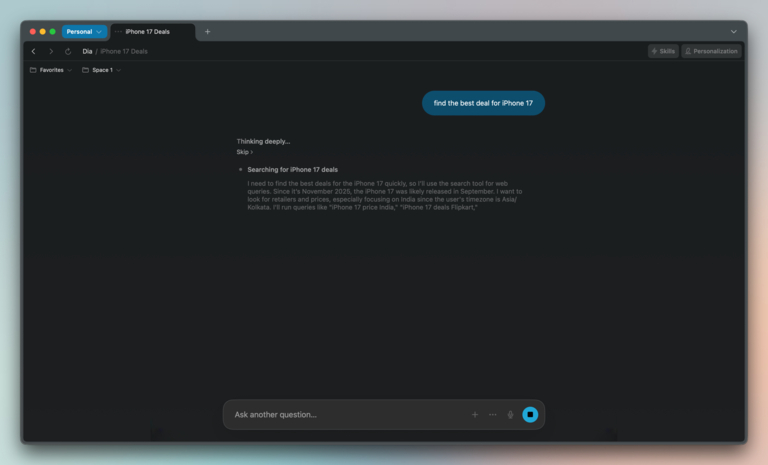The height and width of the screenshot is (465, 768).
Task: Open the Personal profile dropdown
Action: click(84, 31)
